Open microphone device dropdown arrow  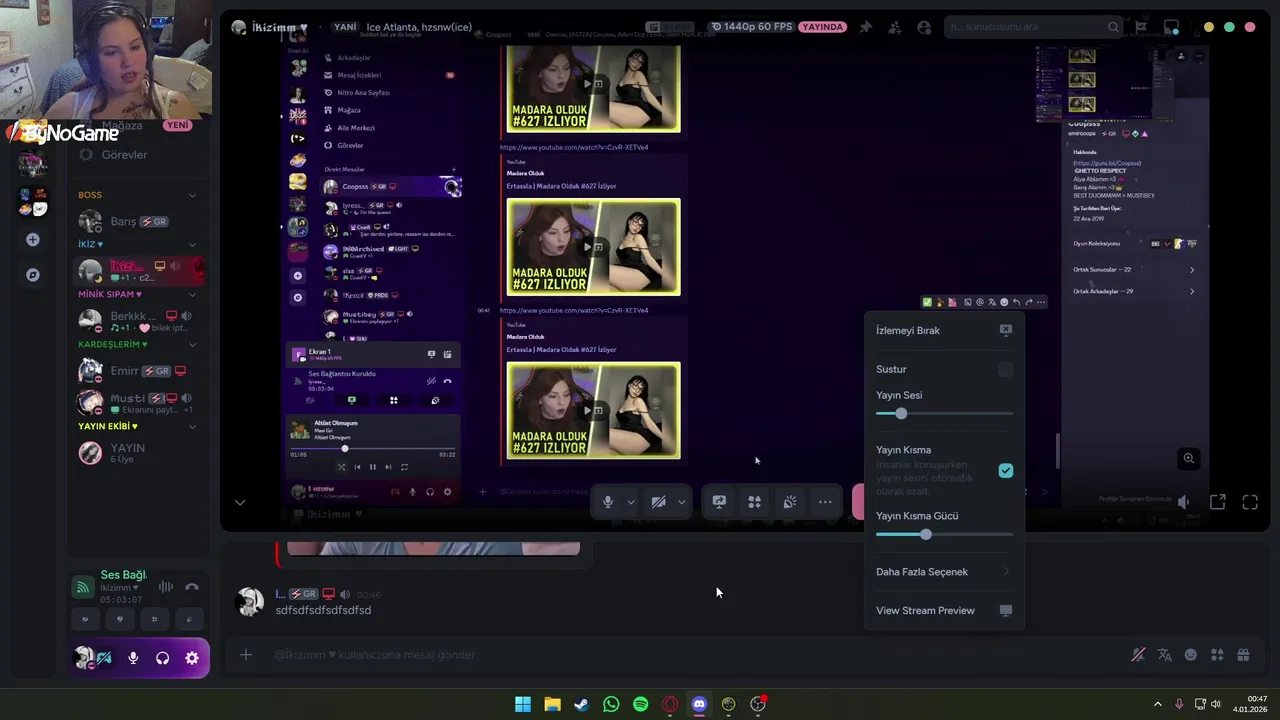(x=631, y=502)
